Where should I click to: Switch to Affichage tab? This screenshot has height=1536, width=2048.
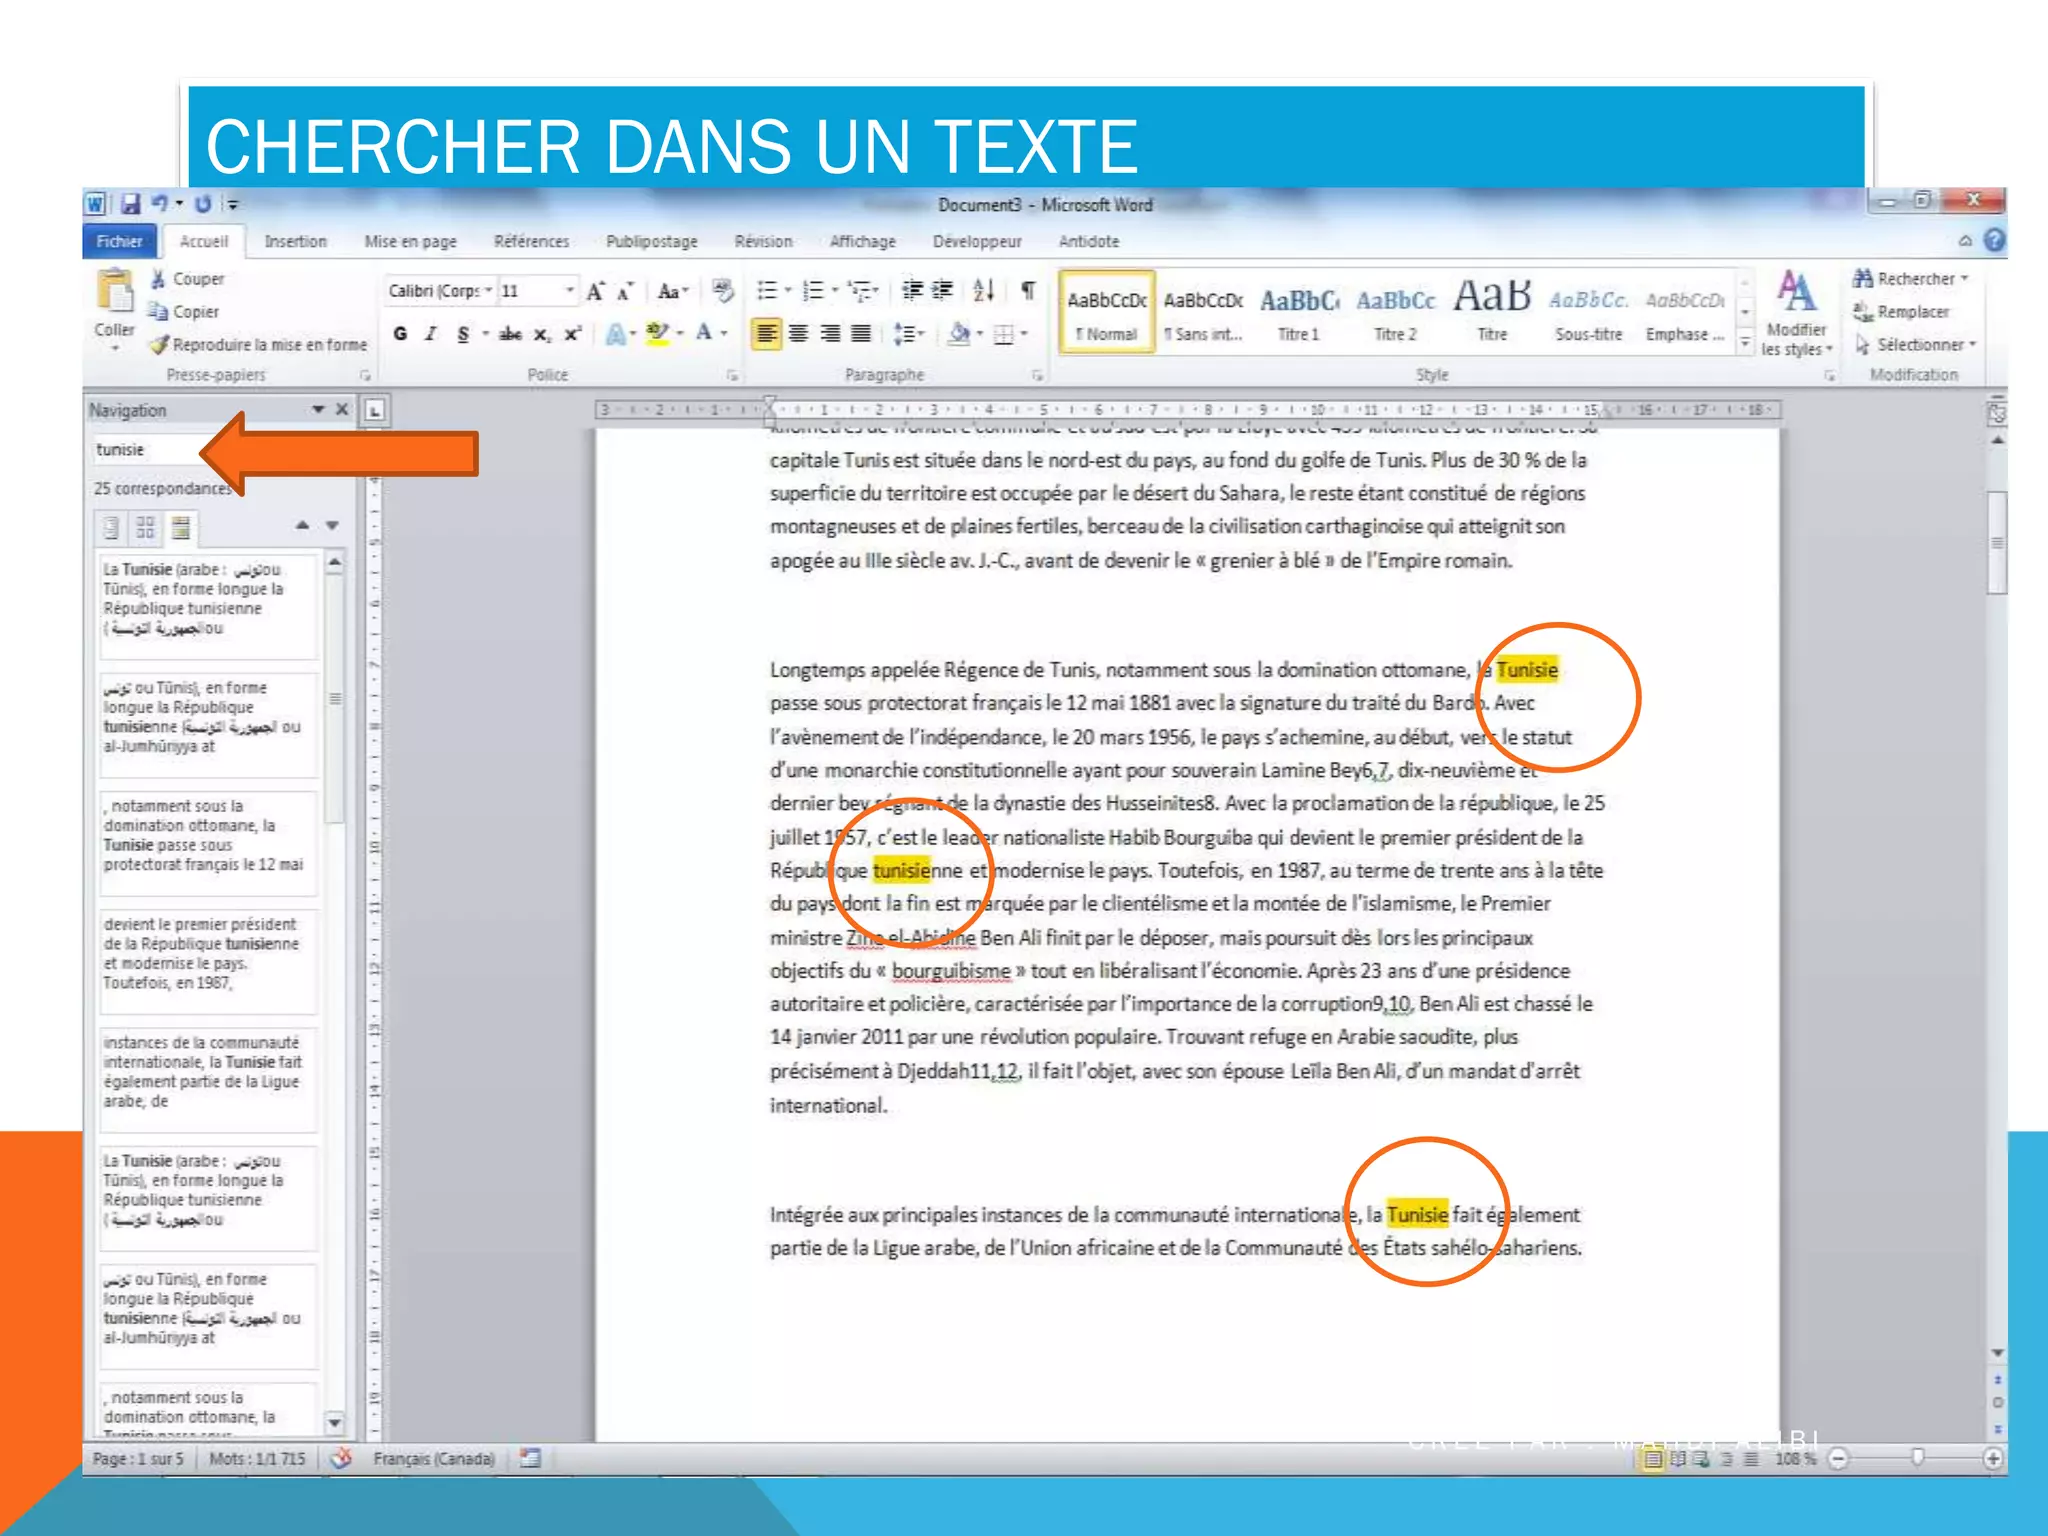coord(862,241)
